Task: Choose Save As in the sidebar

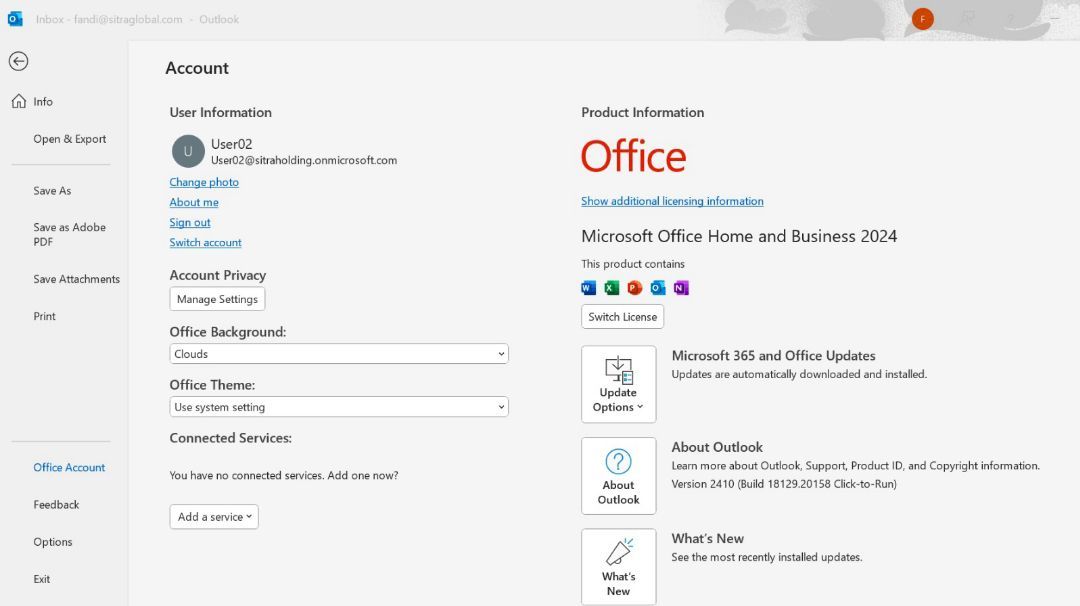Action: click(52, 191)
